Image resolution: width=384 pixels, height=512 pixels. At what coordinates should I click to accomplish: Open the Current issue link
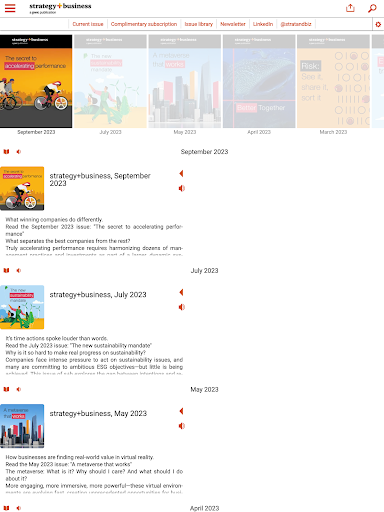coord(88,24)
